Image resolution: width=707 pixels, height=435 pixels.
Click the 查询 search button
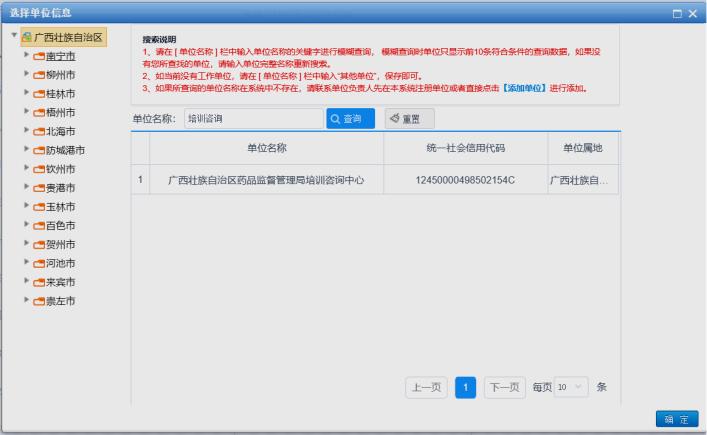349,119
